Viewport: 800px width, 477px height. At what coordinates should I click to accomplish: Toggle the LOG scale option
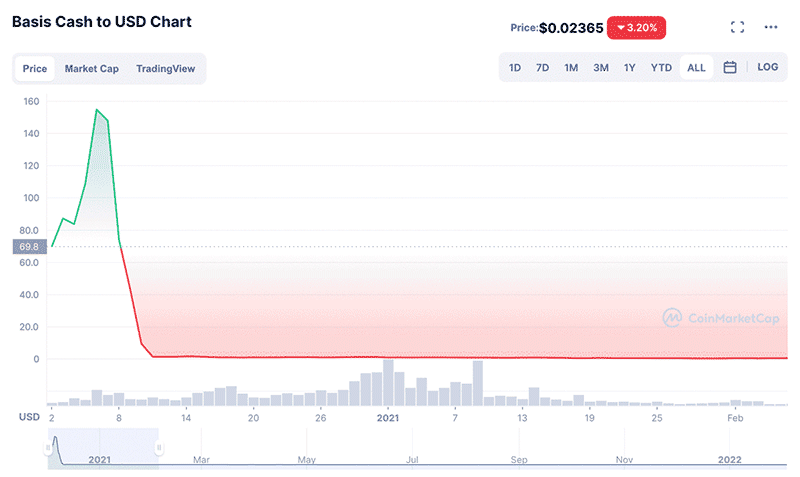[767, 67]
